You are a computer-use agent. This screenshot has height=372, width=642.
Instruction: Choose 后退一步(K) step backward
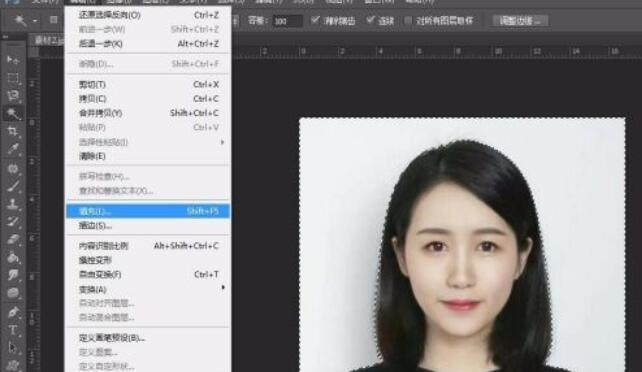point(148,44)
